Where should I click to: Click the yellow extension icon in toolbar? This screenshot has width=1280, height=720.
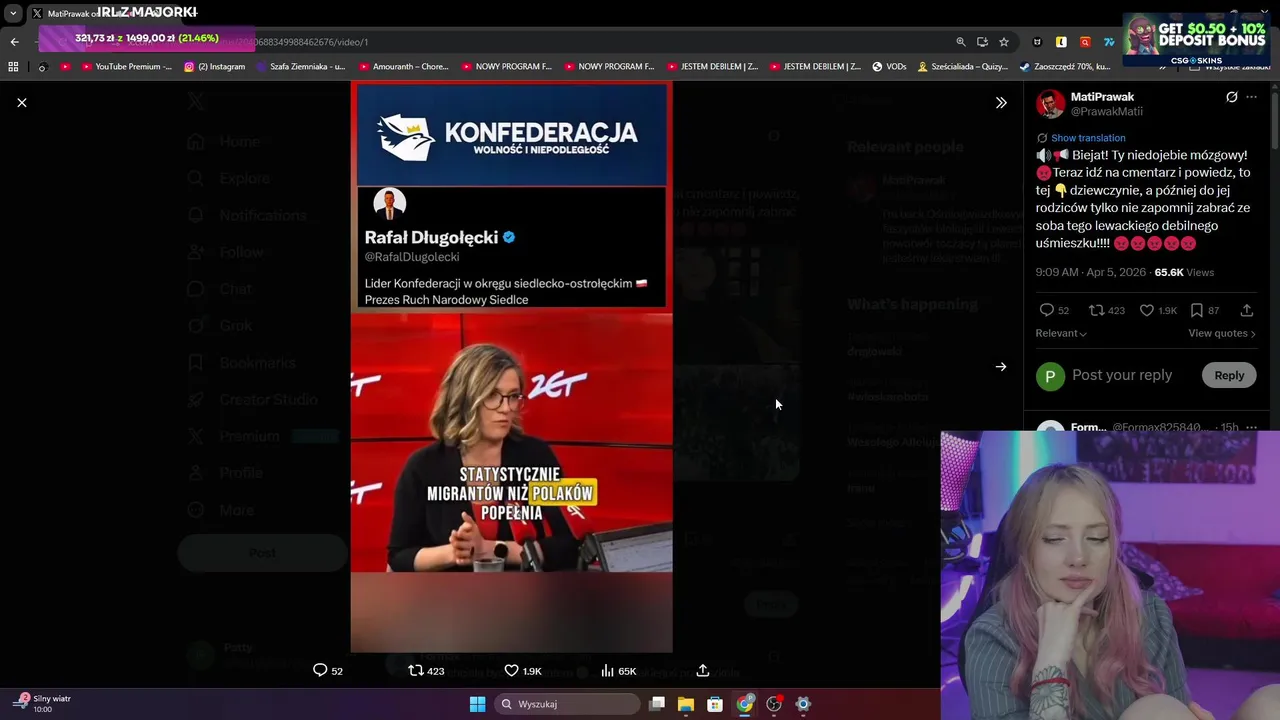pyautogui.click(x=1061, y=42)
